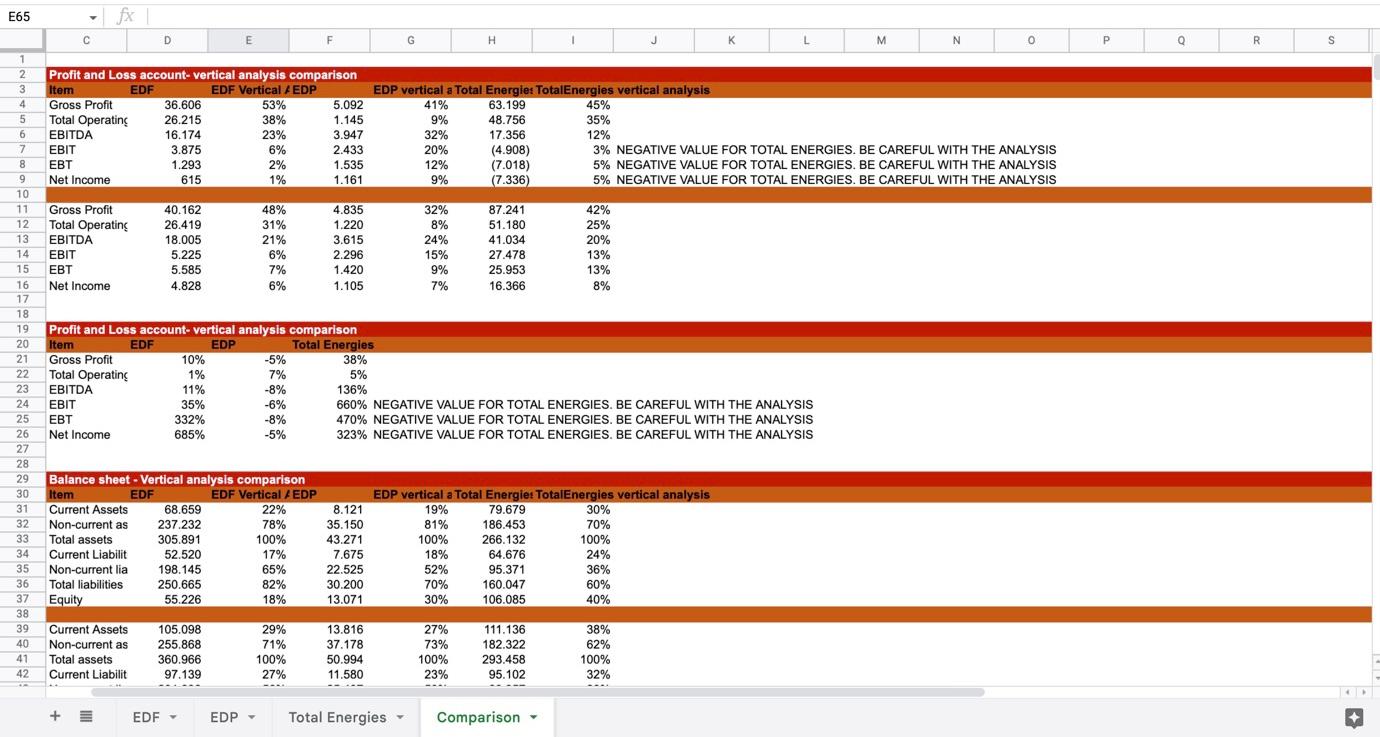The image size is (1380, 737).
Task: Select row 28 header
Action: click(22, 464)
